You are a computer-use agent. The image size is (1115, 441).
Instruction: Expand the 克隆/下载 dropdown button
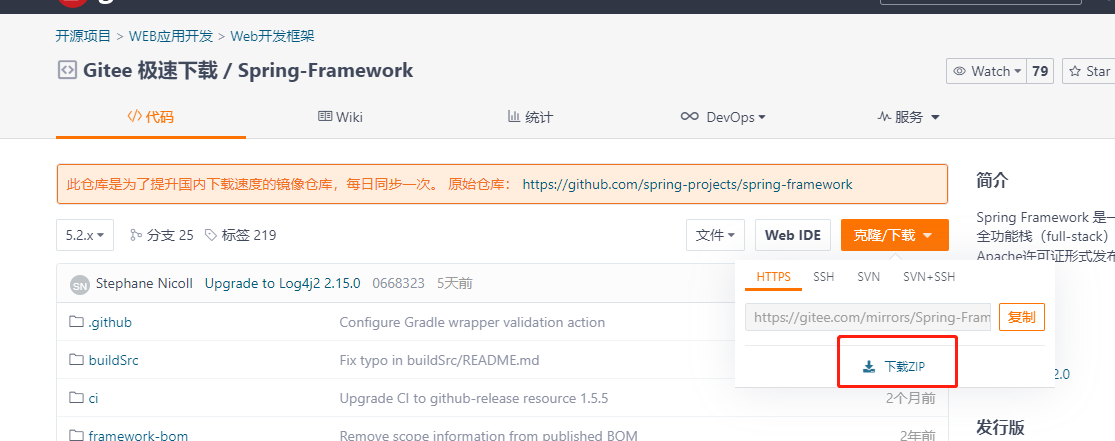[x=895, y=235]
